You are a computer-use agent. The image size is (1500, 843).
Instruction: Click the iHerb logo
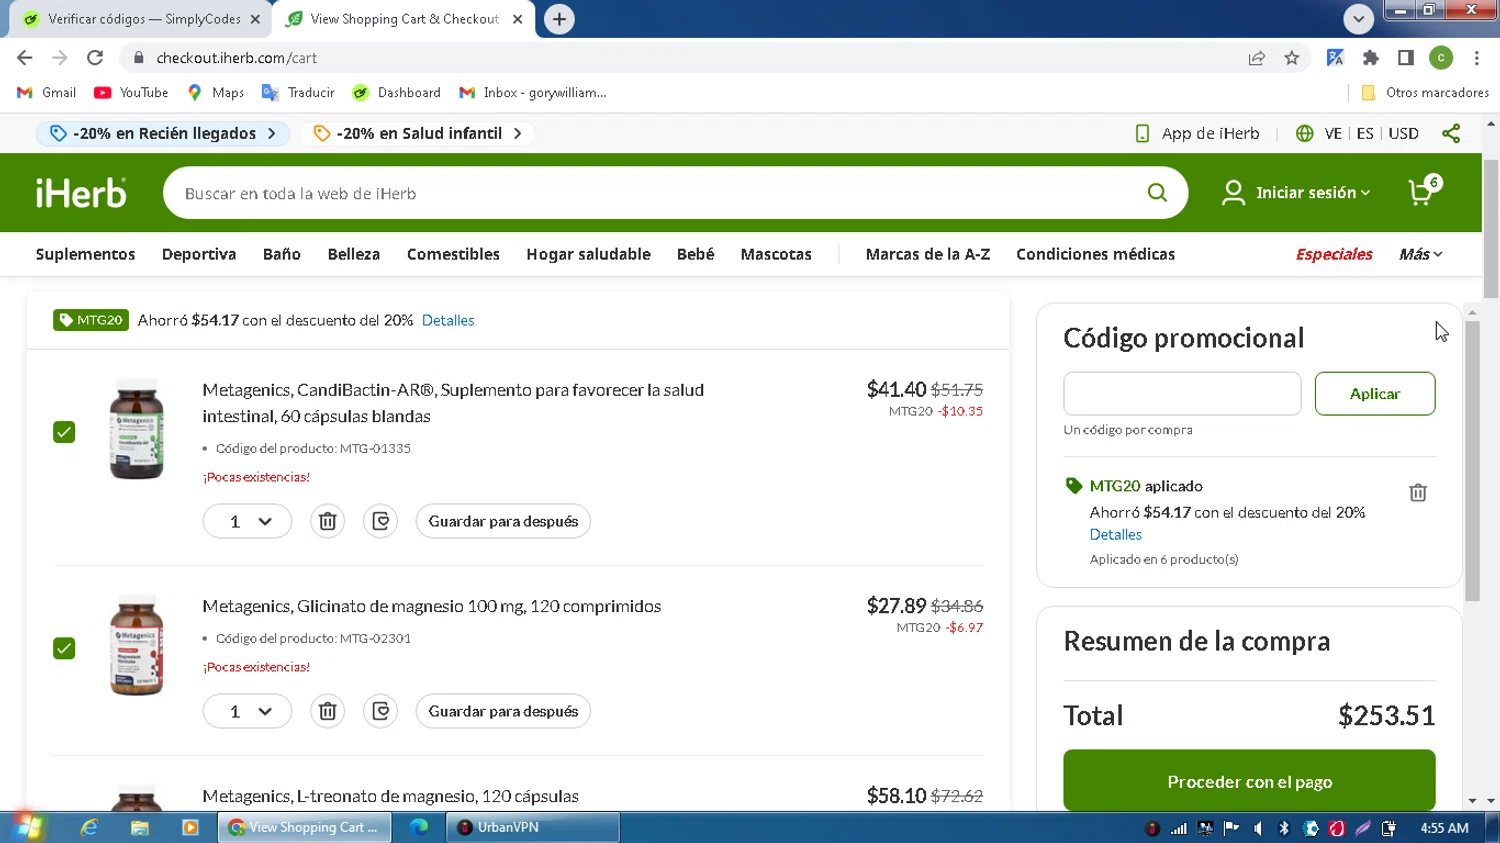[x=81, y=193]
